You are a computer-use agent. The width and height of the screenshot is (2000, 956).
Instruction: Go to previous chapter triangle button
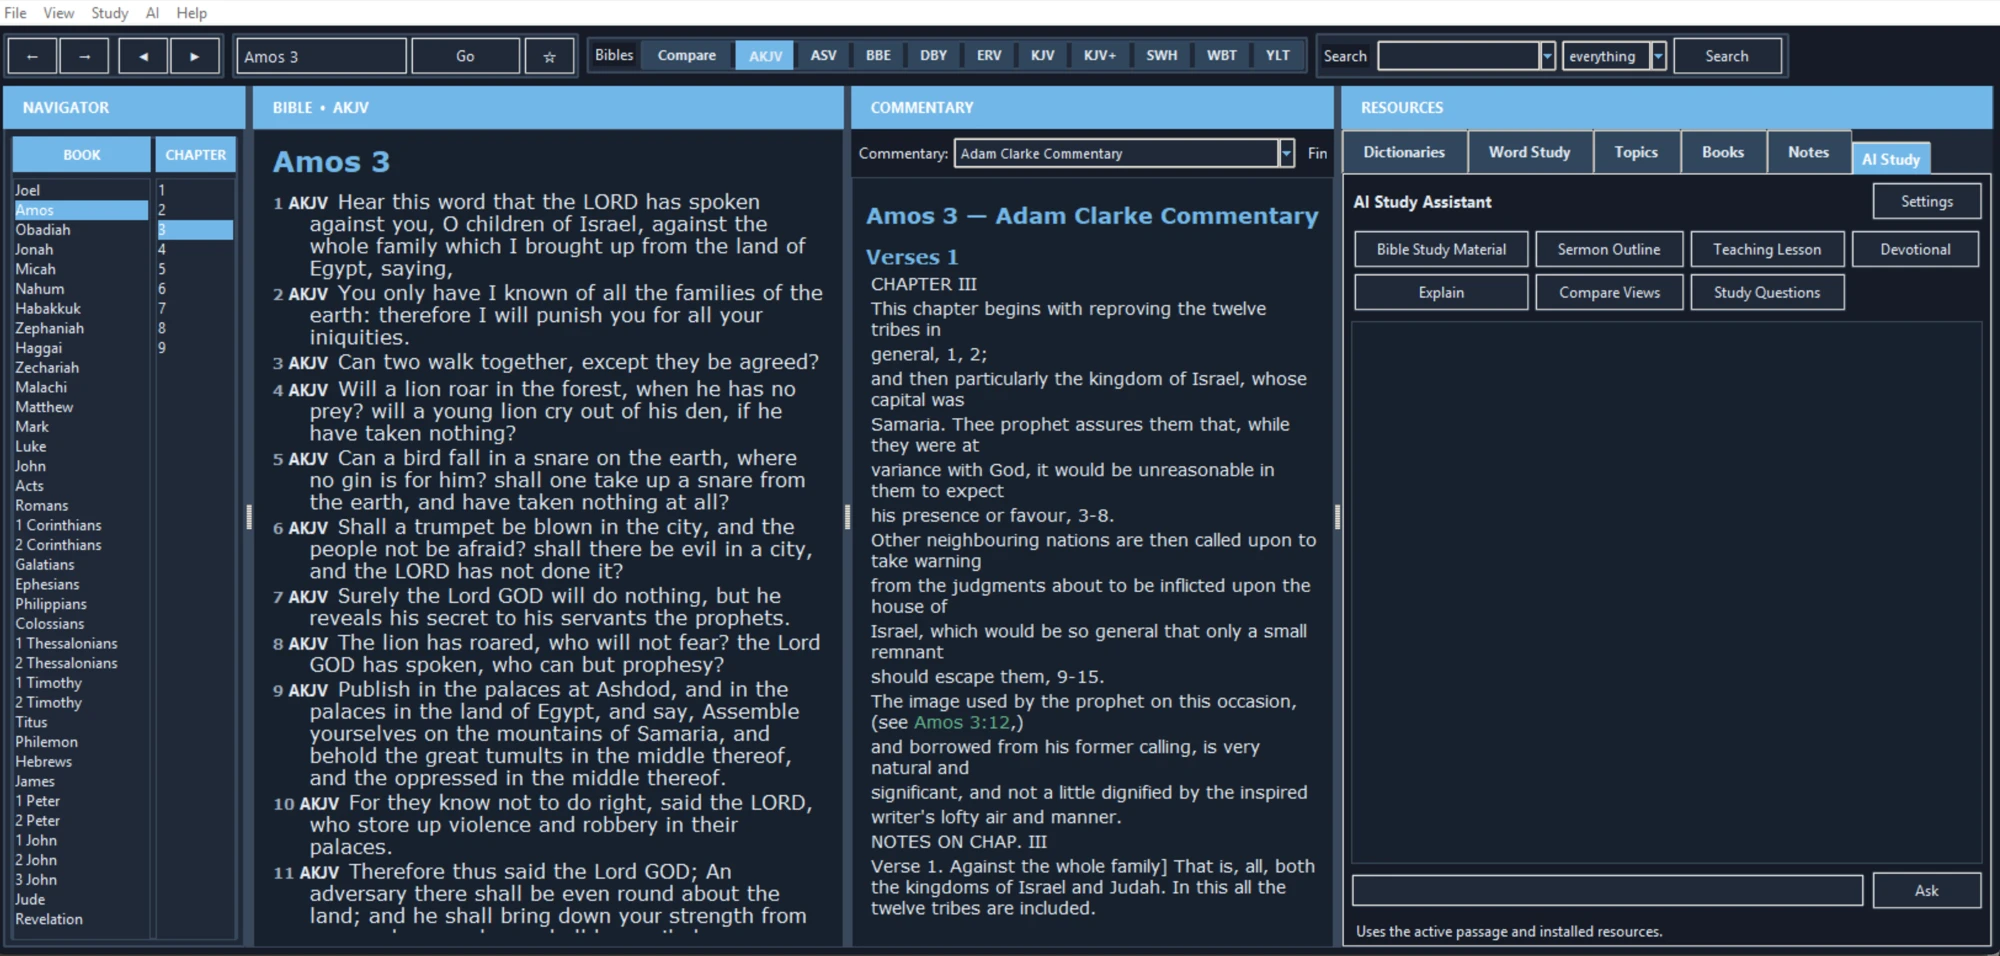point(143,56)
